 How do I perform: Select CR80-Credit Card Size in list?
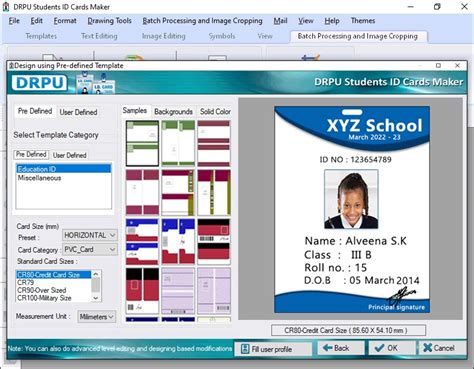(x=53, y=275)
